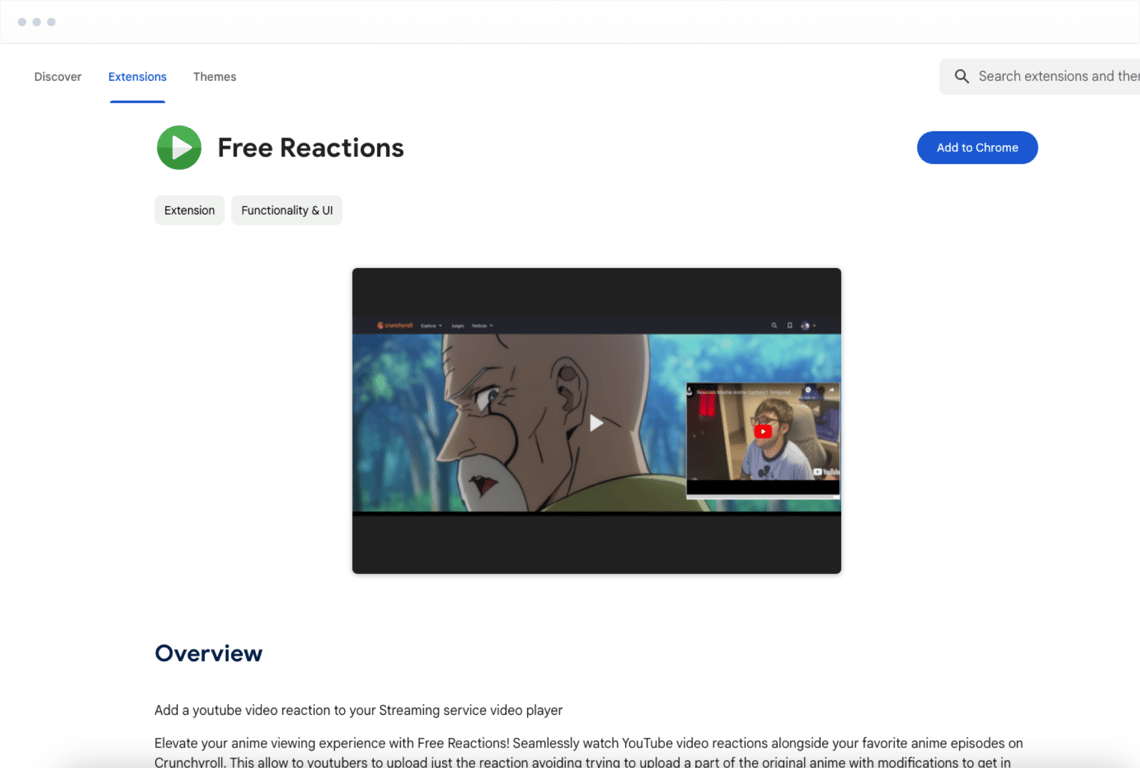Screen dimensions: 1140x768
Task: Click the share arrow on YouTube overlay
Action: 832,390
